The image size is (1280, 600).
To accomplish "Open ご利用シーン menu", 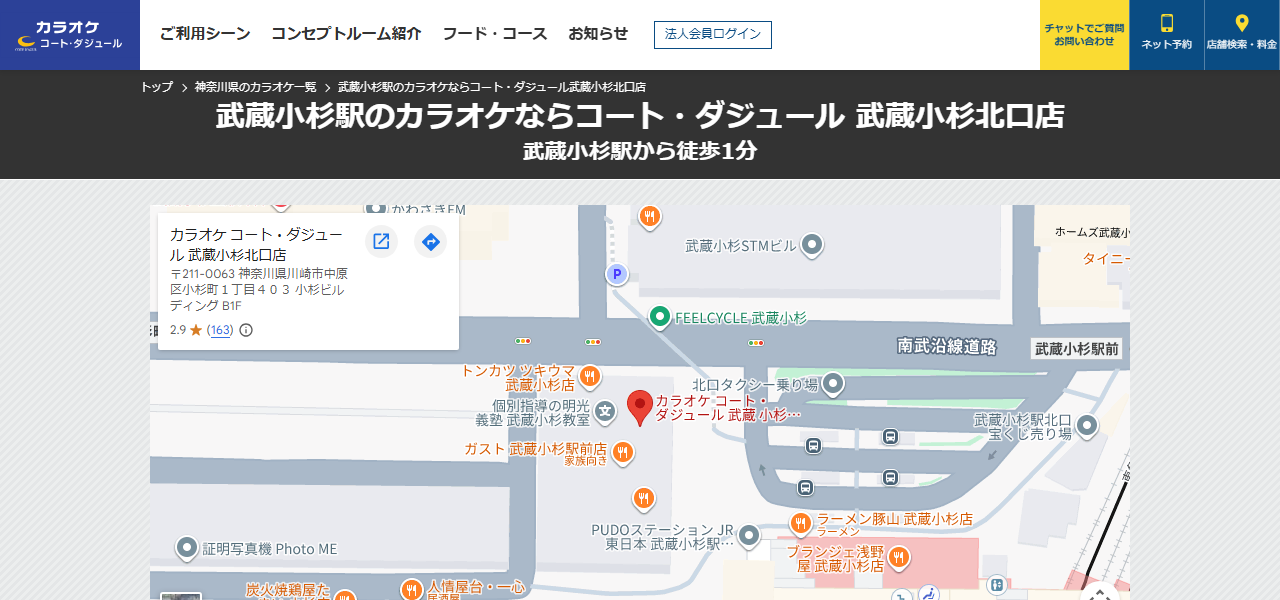I will point(205,34).
